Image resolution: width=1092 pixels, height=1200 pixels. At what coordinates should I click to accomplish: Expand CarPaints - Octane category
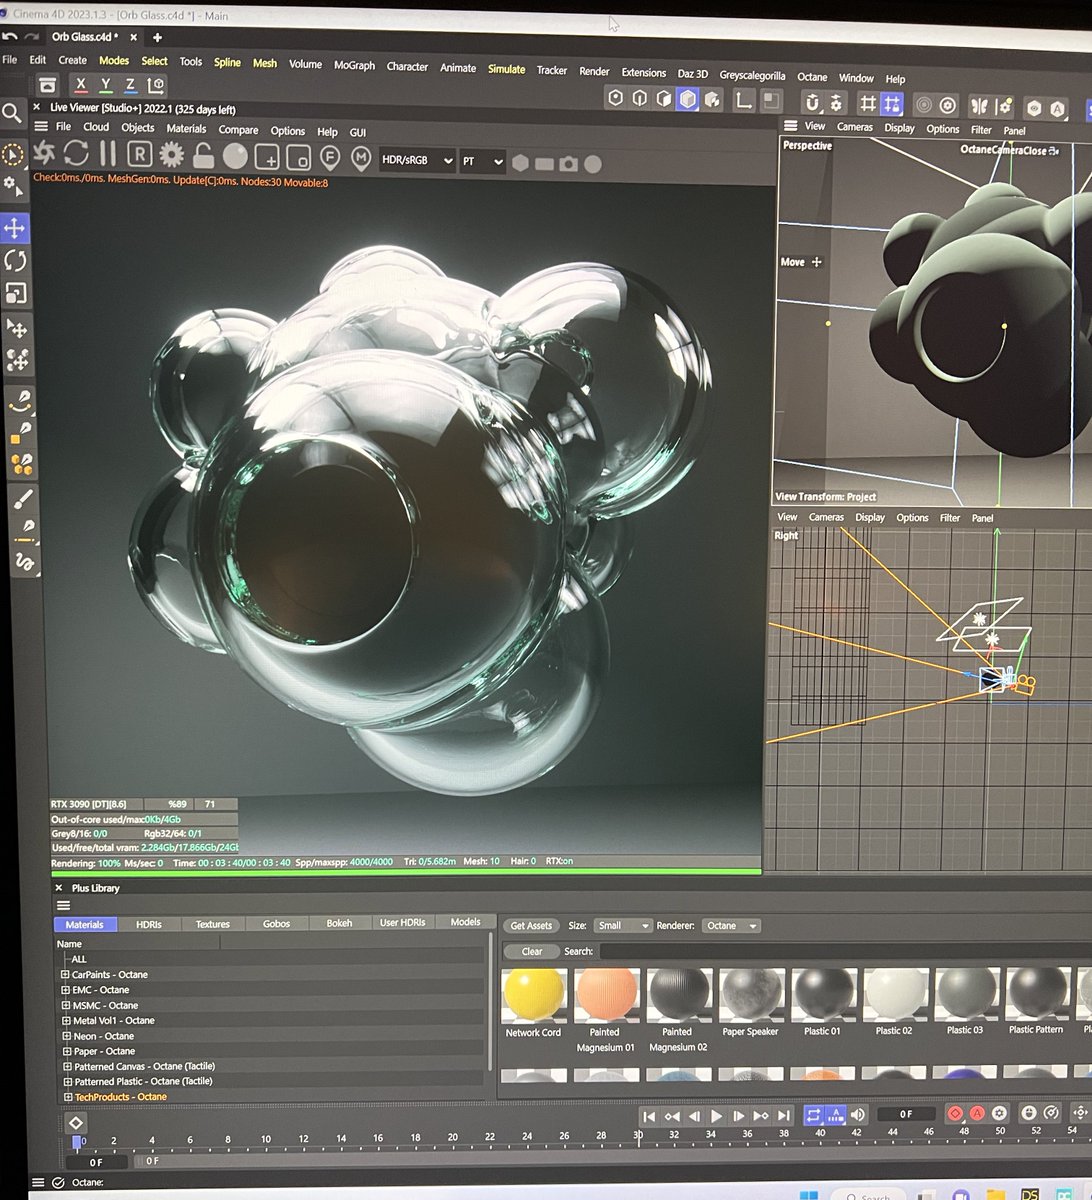65,974
